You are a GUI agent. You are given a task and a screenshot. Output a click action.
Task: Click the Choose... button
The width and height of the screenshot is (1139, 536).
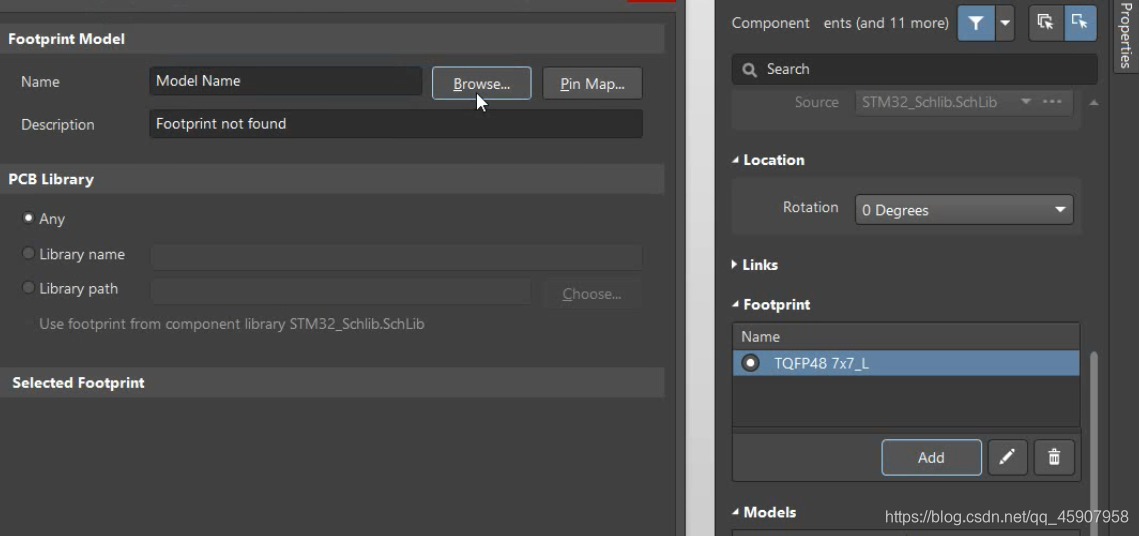click(x=592, y=294)
